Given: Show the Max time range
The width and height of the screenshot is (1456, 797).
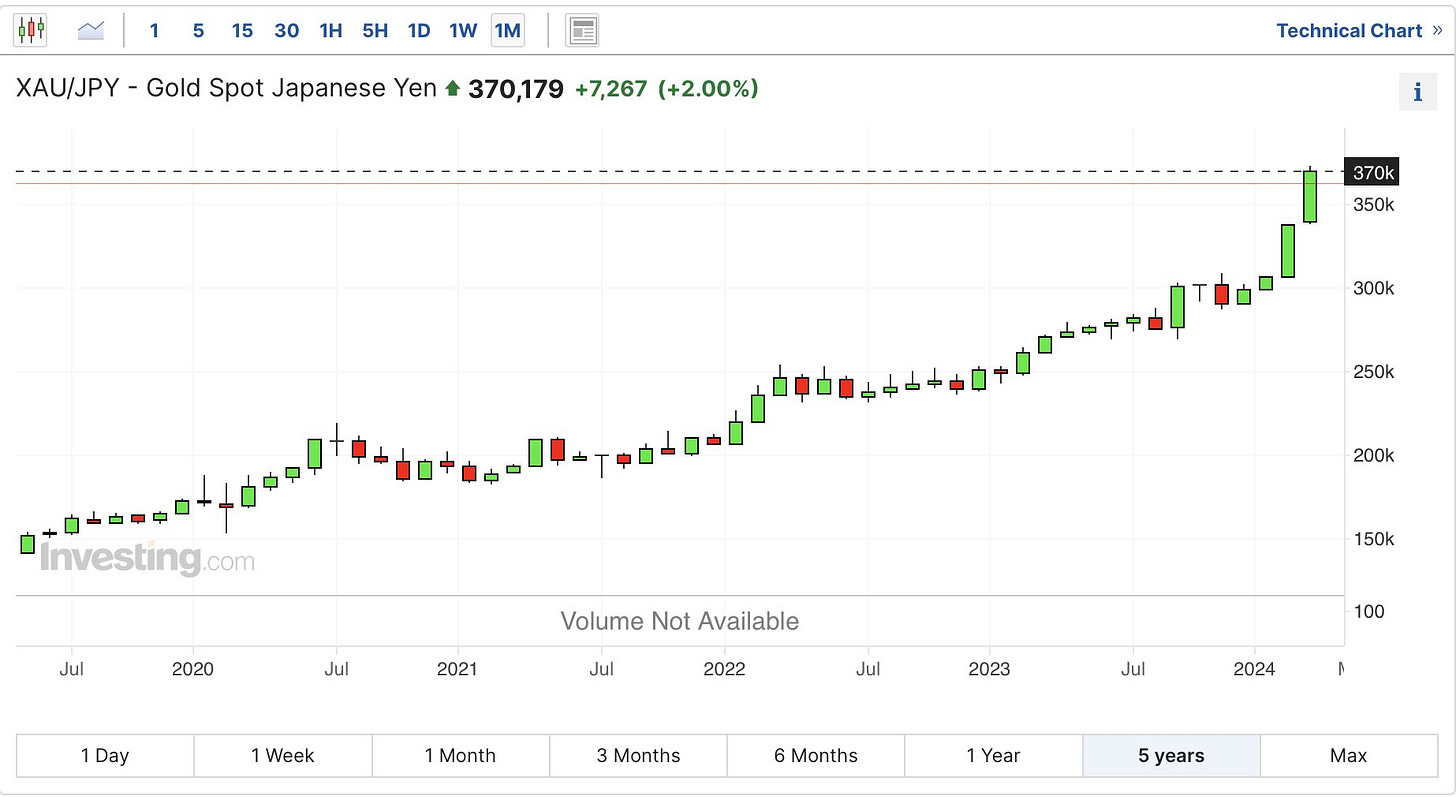Looking at the screenshot, I should (1348, 755).
